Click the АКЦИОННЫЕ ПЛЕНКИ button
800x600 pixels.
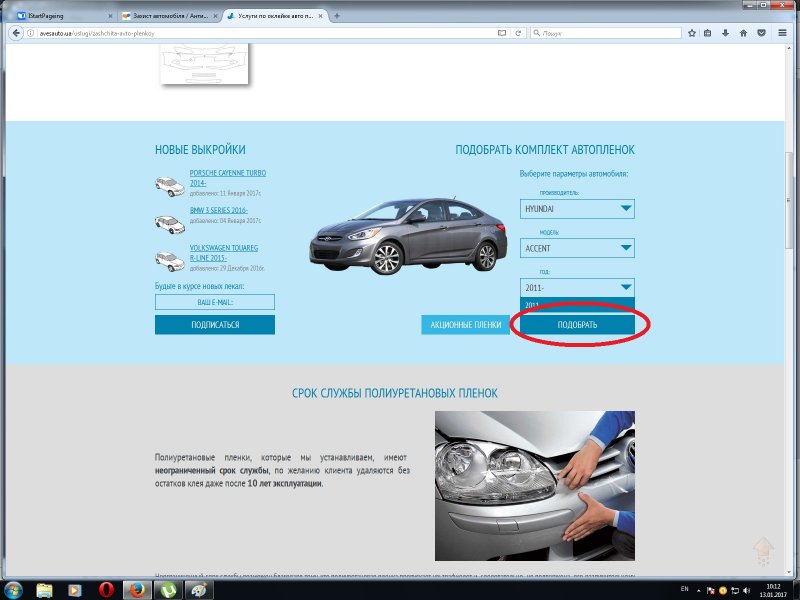pyautogui.click(x=465, y=325)
